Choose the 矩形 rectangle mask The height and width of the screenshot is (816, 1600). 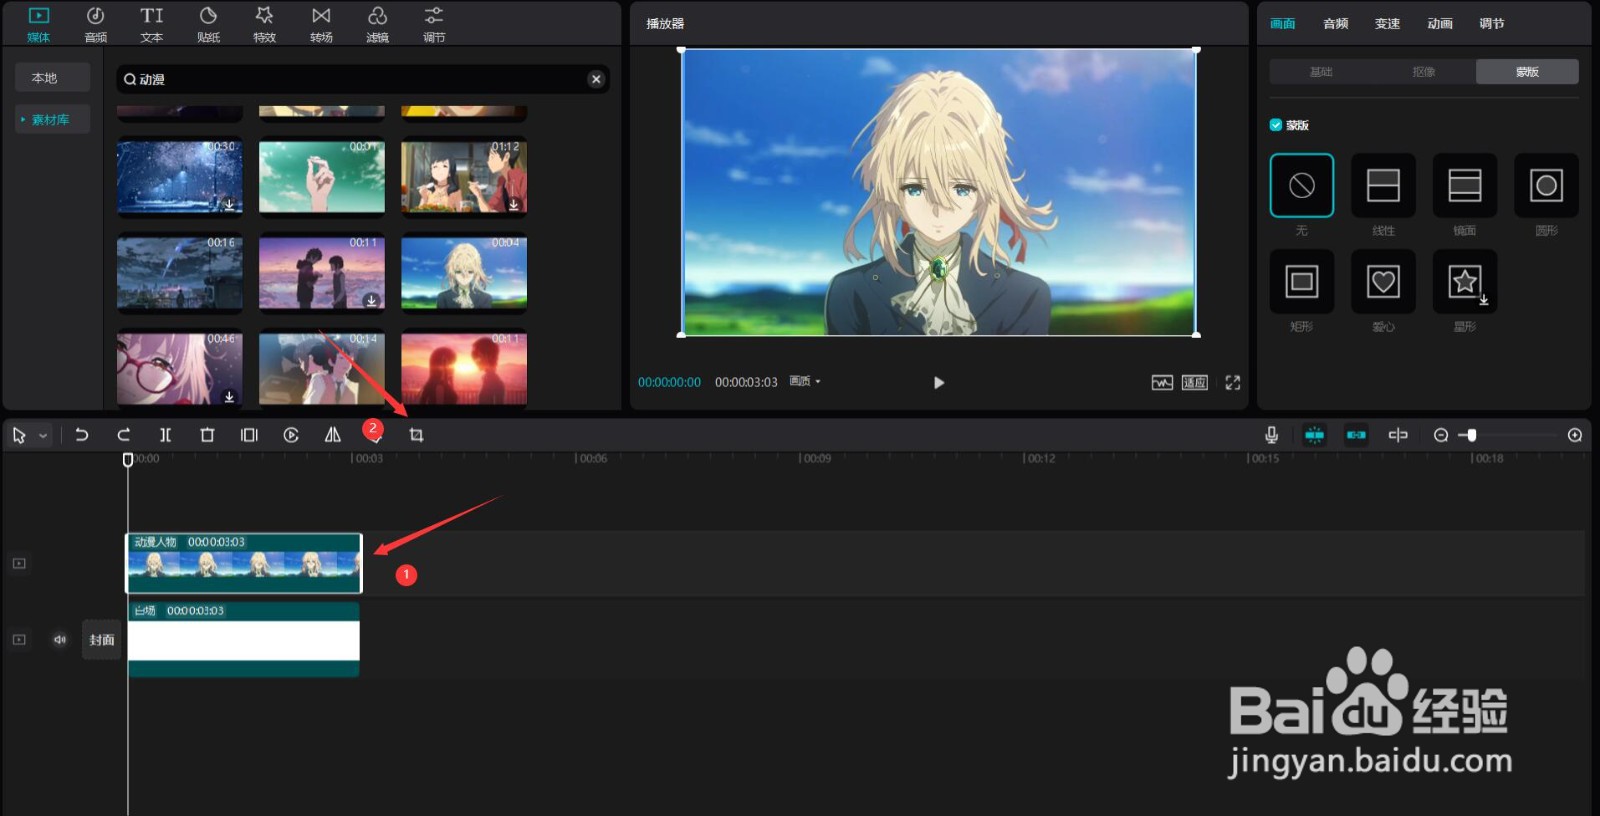point(1302,281)
